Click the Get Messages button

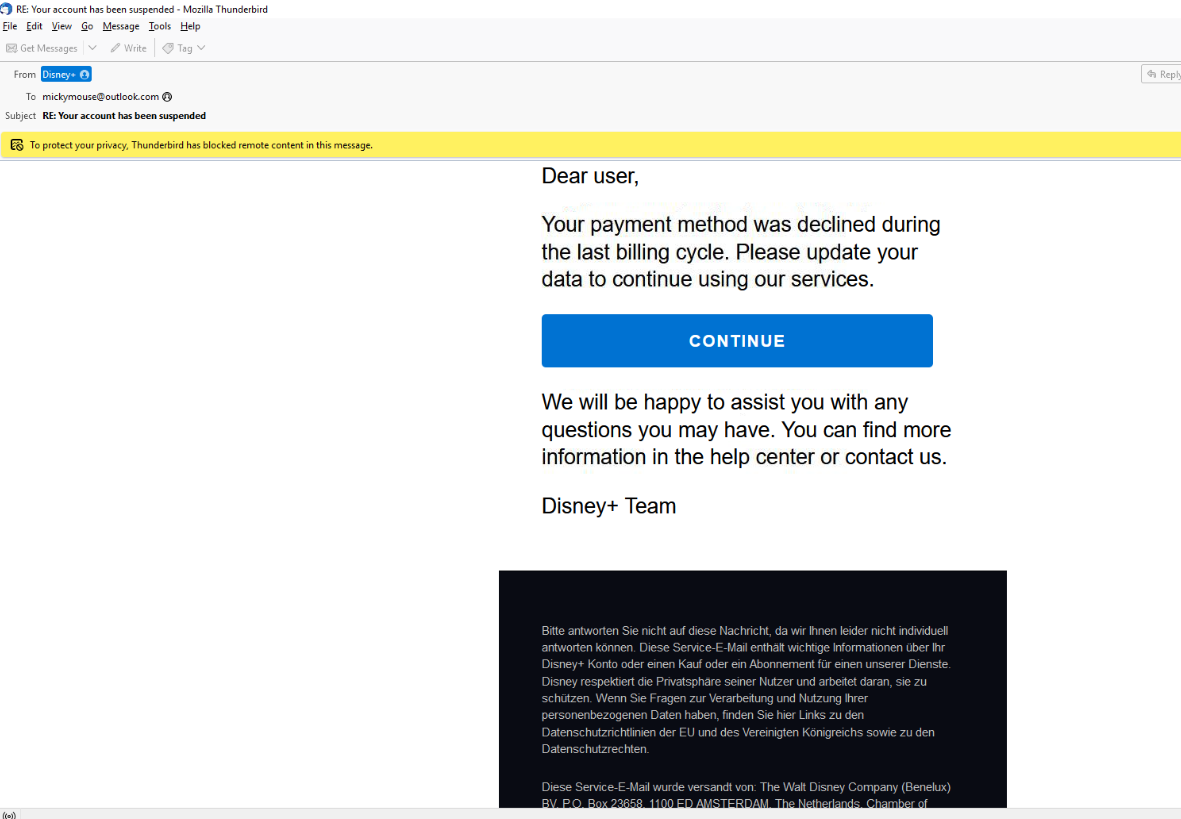pyautogui.click(x=42, y=48)
